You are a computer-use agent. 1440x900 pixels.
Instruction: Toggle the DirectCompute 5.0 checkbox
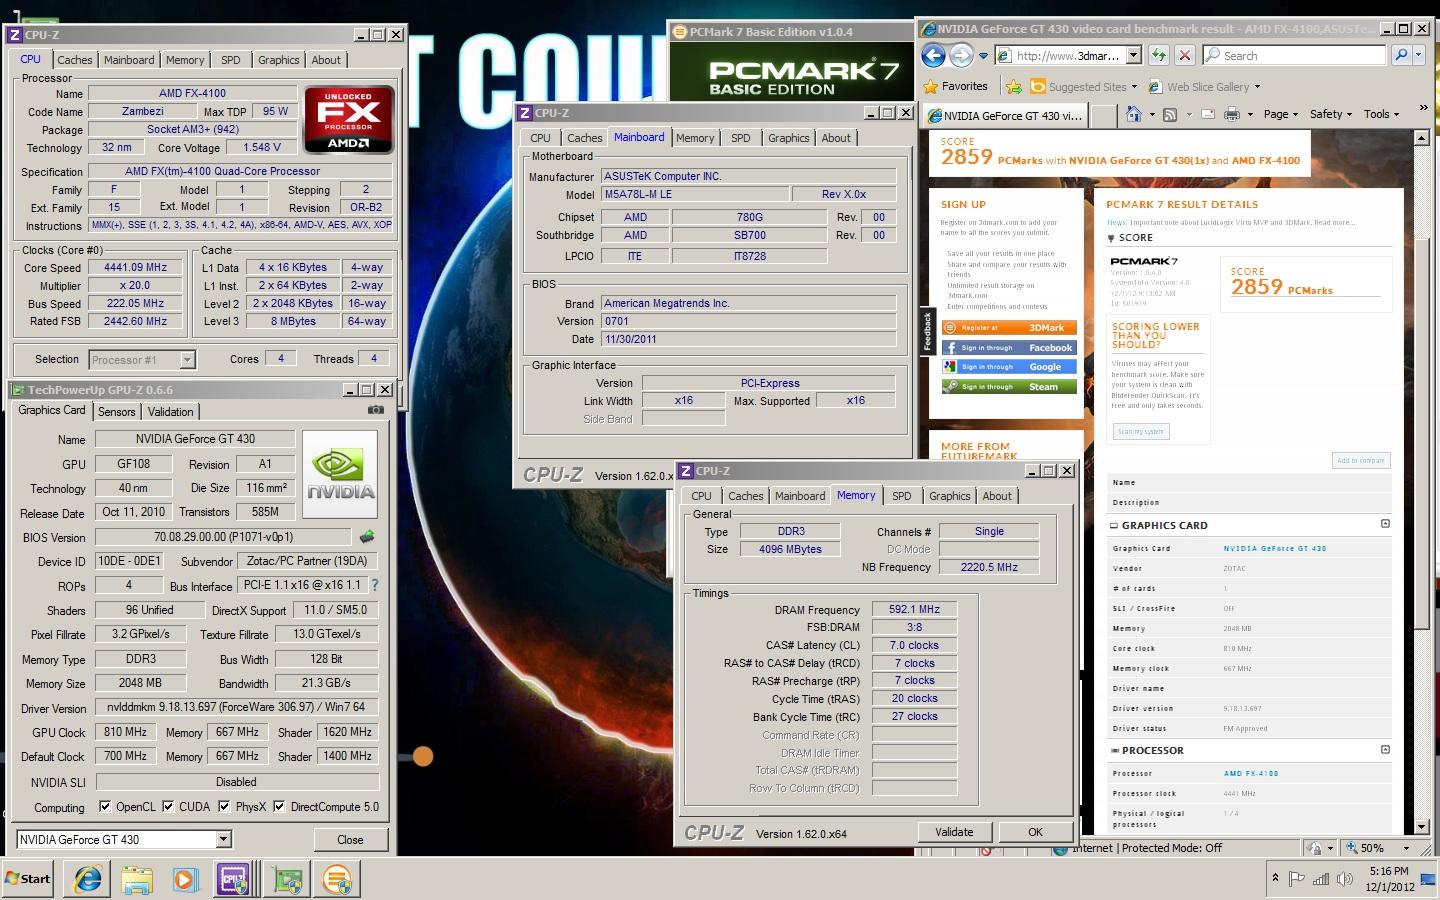click(x=279, y=806)
